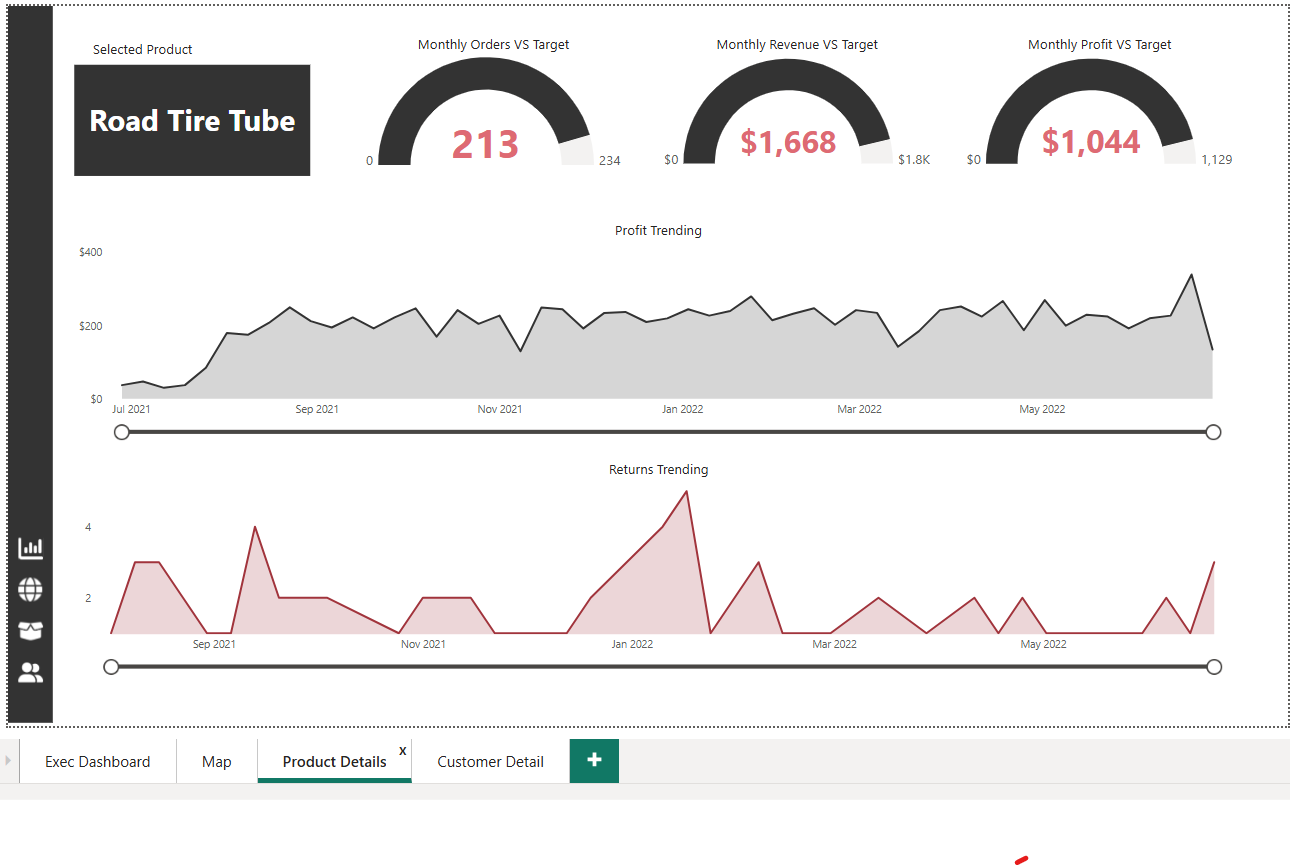Select the Product Details tab
The width and height of the screenshot is (1290, 866).
(x=334, y=762)
